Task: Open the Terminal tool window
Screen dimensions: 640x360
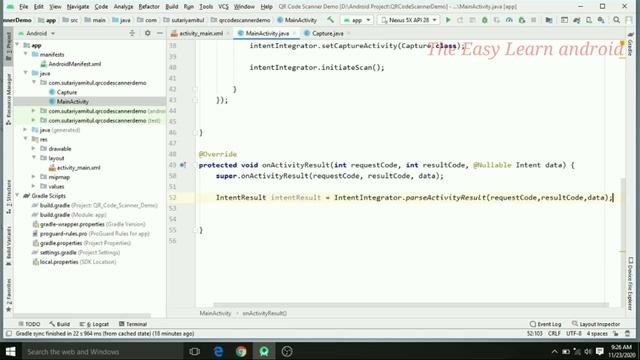Action: (x=133, y=324)
